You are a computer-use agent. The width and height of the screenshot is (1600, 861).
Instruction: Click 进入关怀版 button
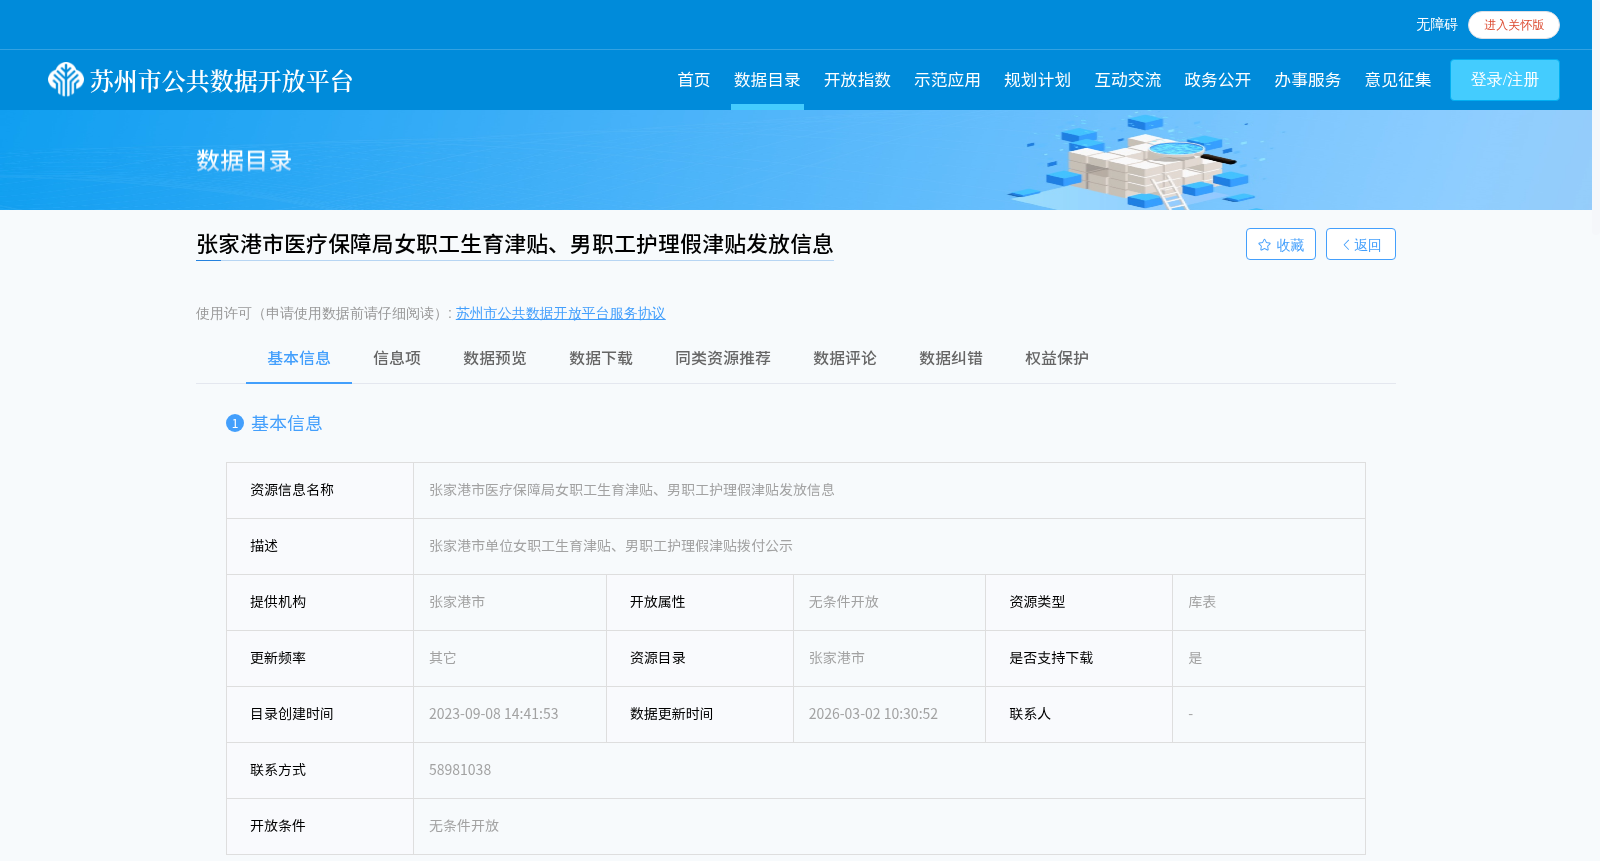(x=1514, y=25)
